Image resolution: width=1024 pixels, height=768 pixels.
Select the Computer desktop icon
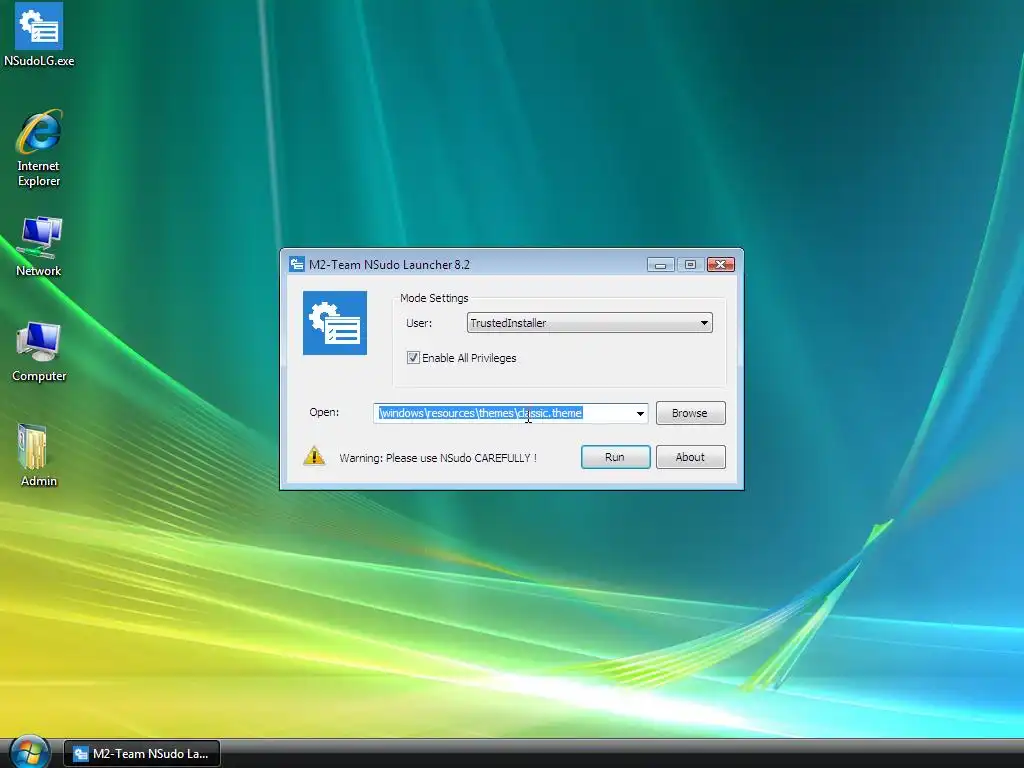point(39,351)
